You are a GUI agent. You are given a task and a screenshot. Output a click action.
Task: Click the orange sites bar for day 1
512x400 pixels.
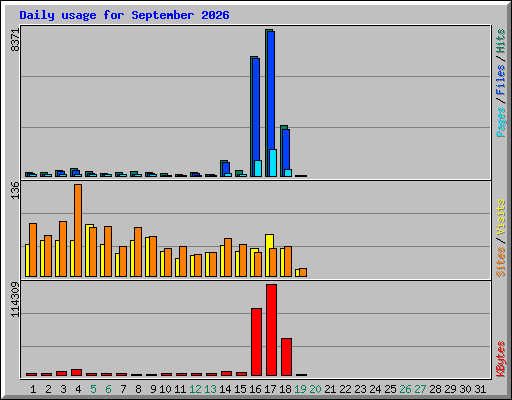click(33, 250)
